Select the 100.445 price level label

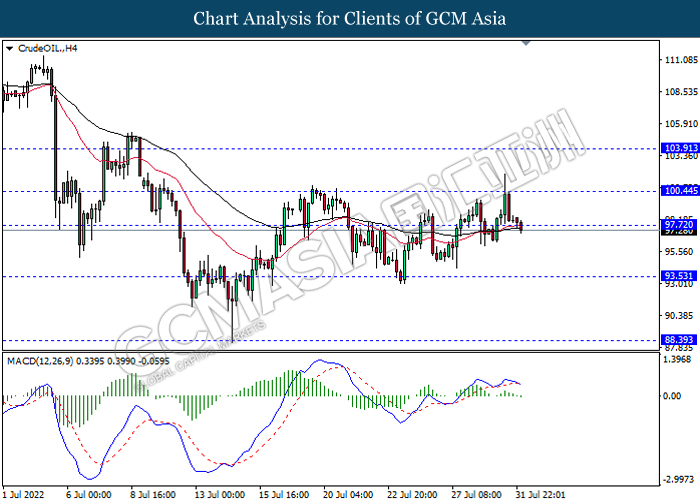click(679, 191)
